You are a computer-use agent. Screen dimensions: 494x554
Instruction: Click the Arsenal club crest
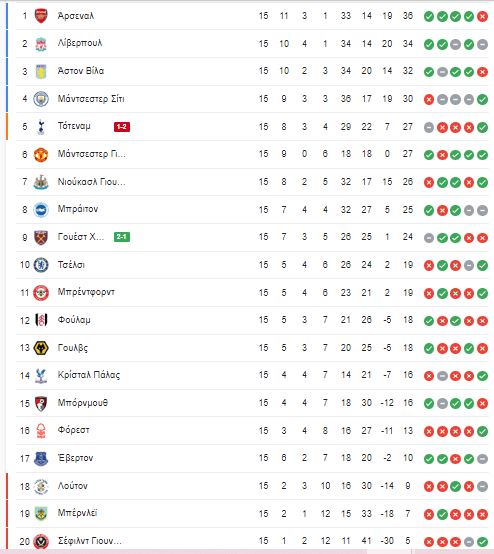coord(41,16)
